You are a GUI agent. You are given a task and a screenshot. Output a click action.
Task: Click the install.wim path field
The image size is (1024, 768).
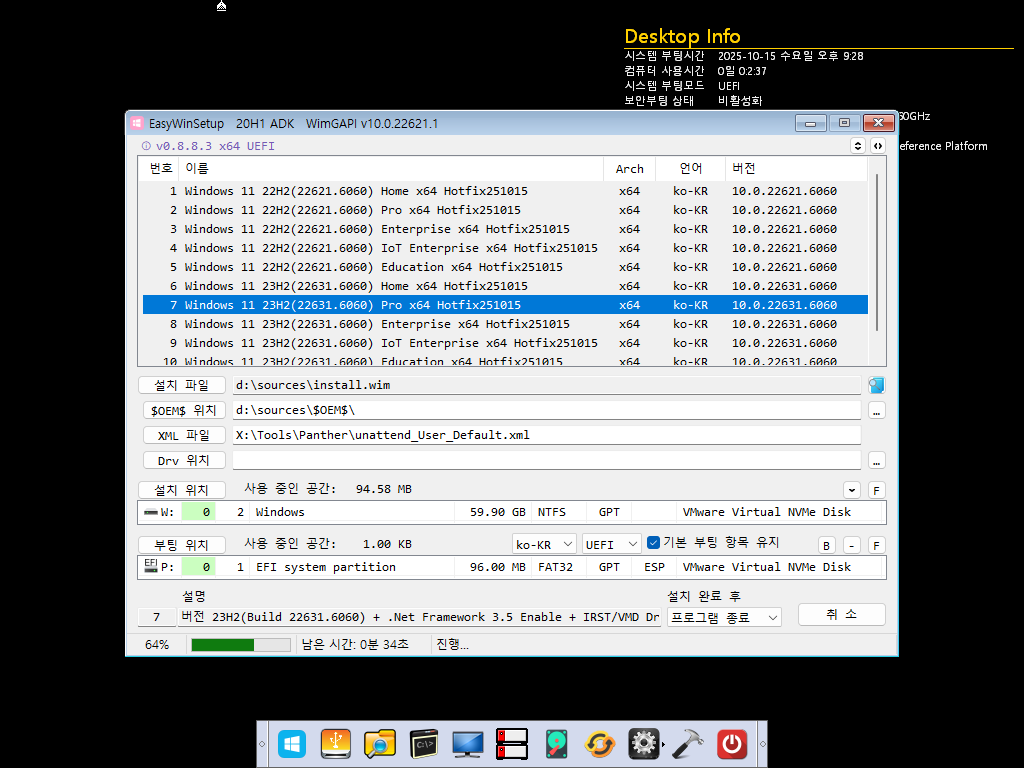pyautogui.click(x=547, y=385)
